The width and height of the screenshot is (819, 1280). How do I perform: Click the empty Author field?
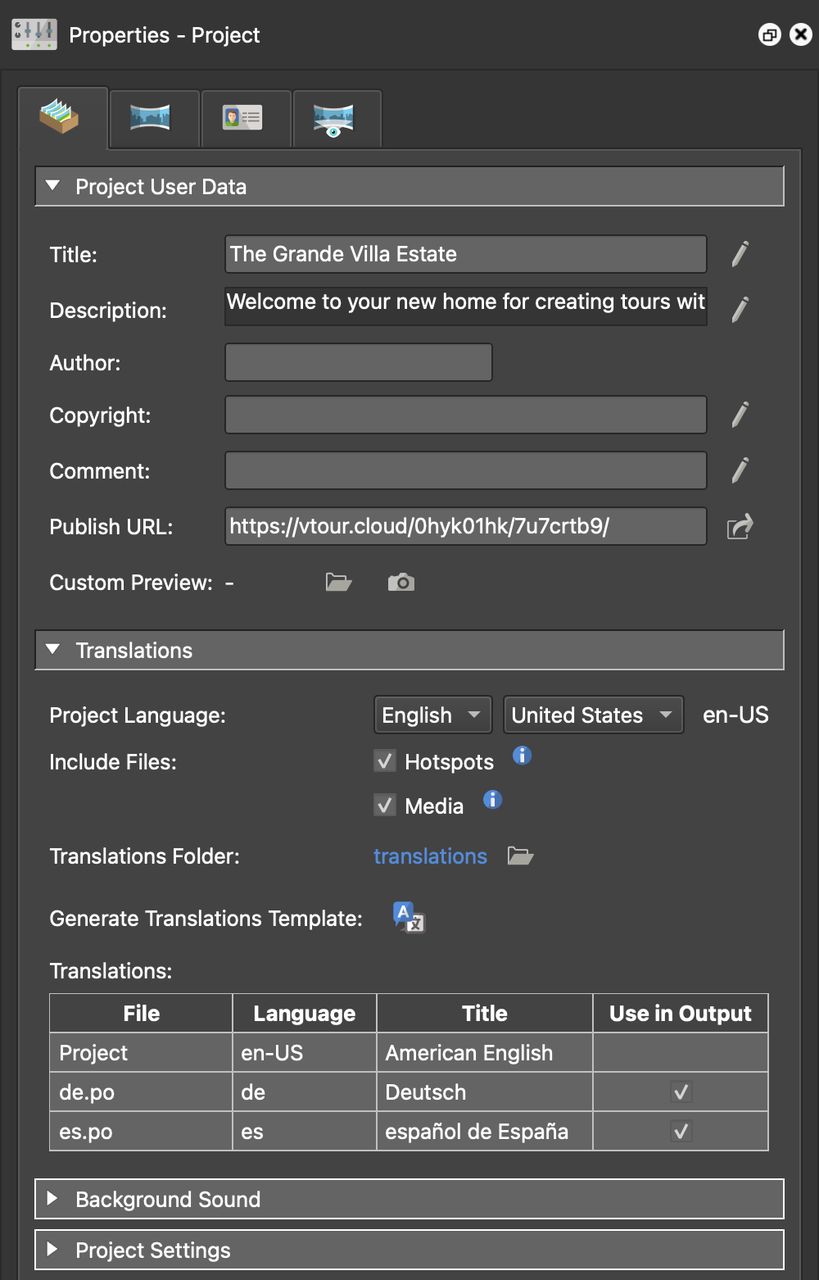(359, 362)
